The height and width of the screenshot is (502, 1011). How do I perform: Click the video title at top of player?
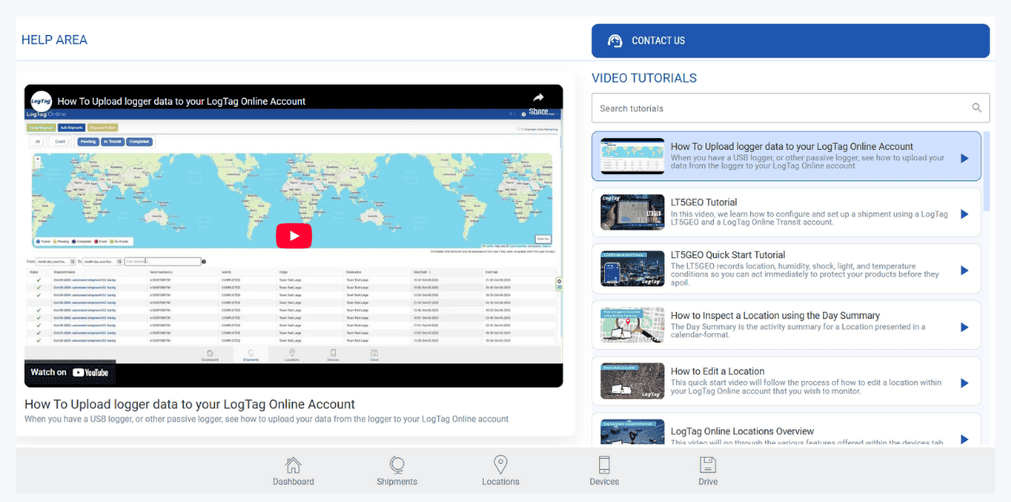point(181,101)
